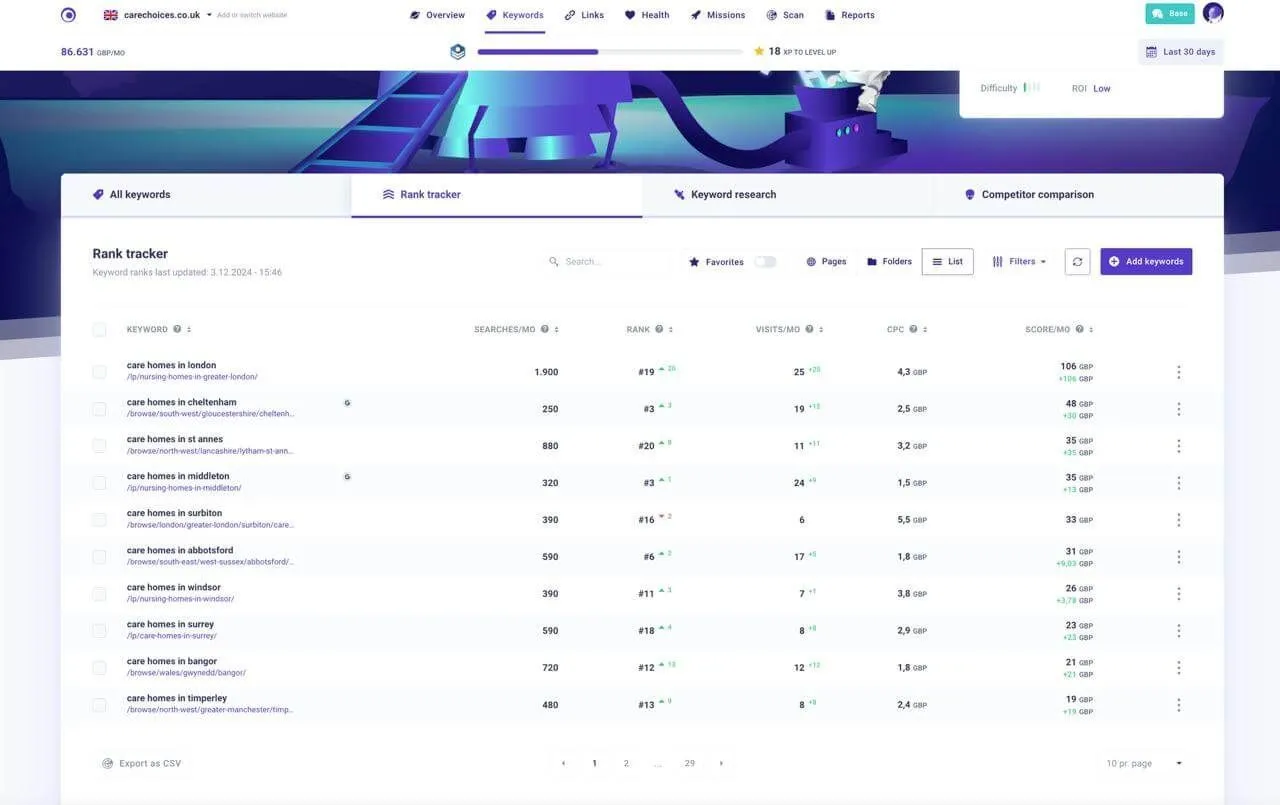This screenshot has width=1280, height=805.
Task: Export the table as CSV
Action: [x=142, y=764]
